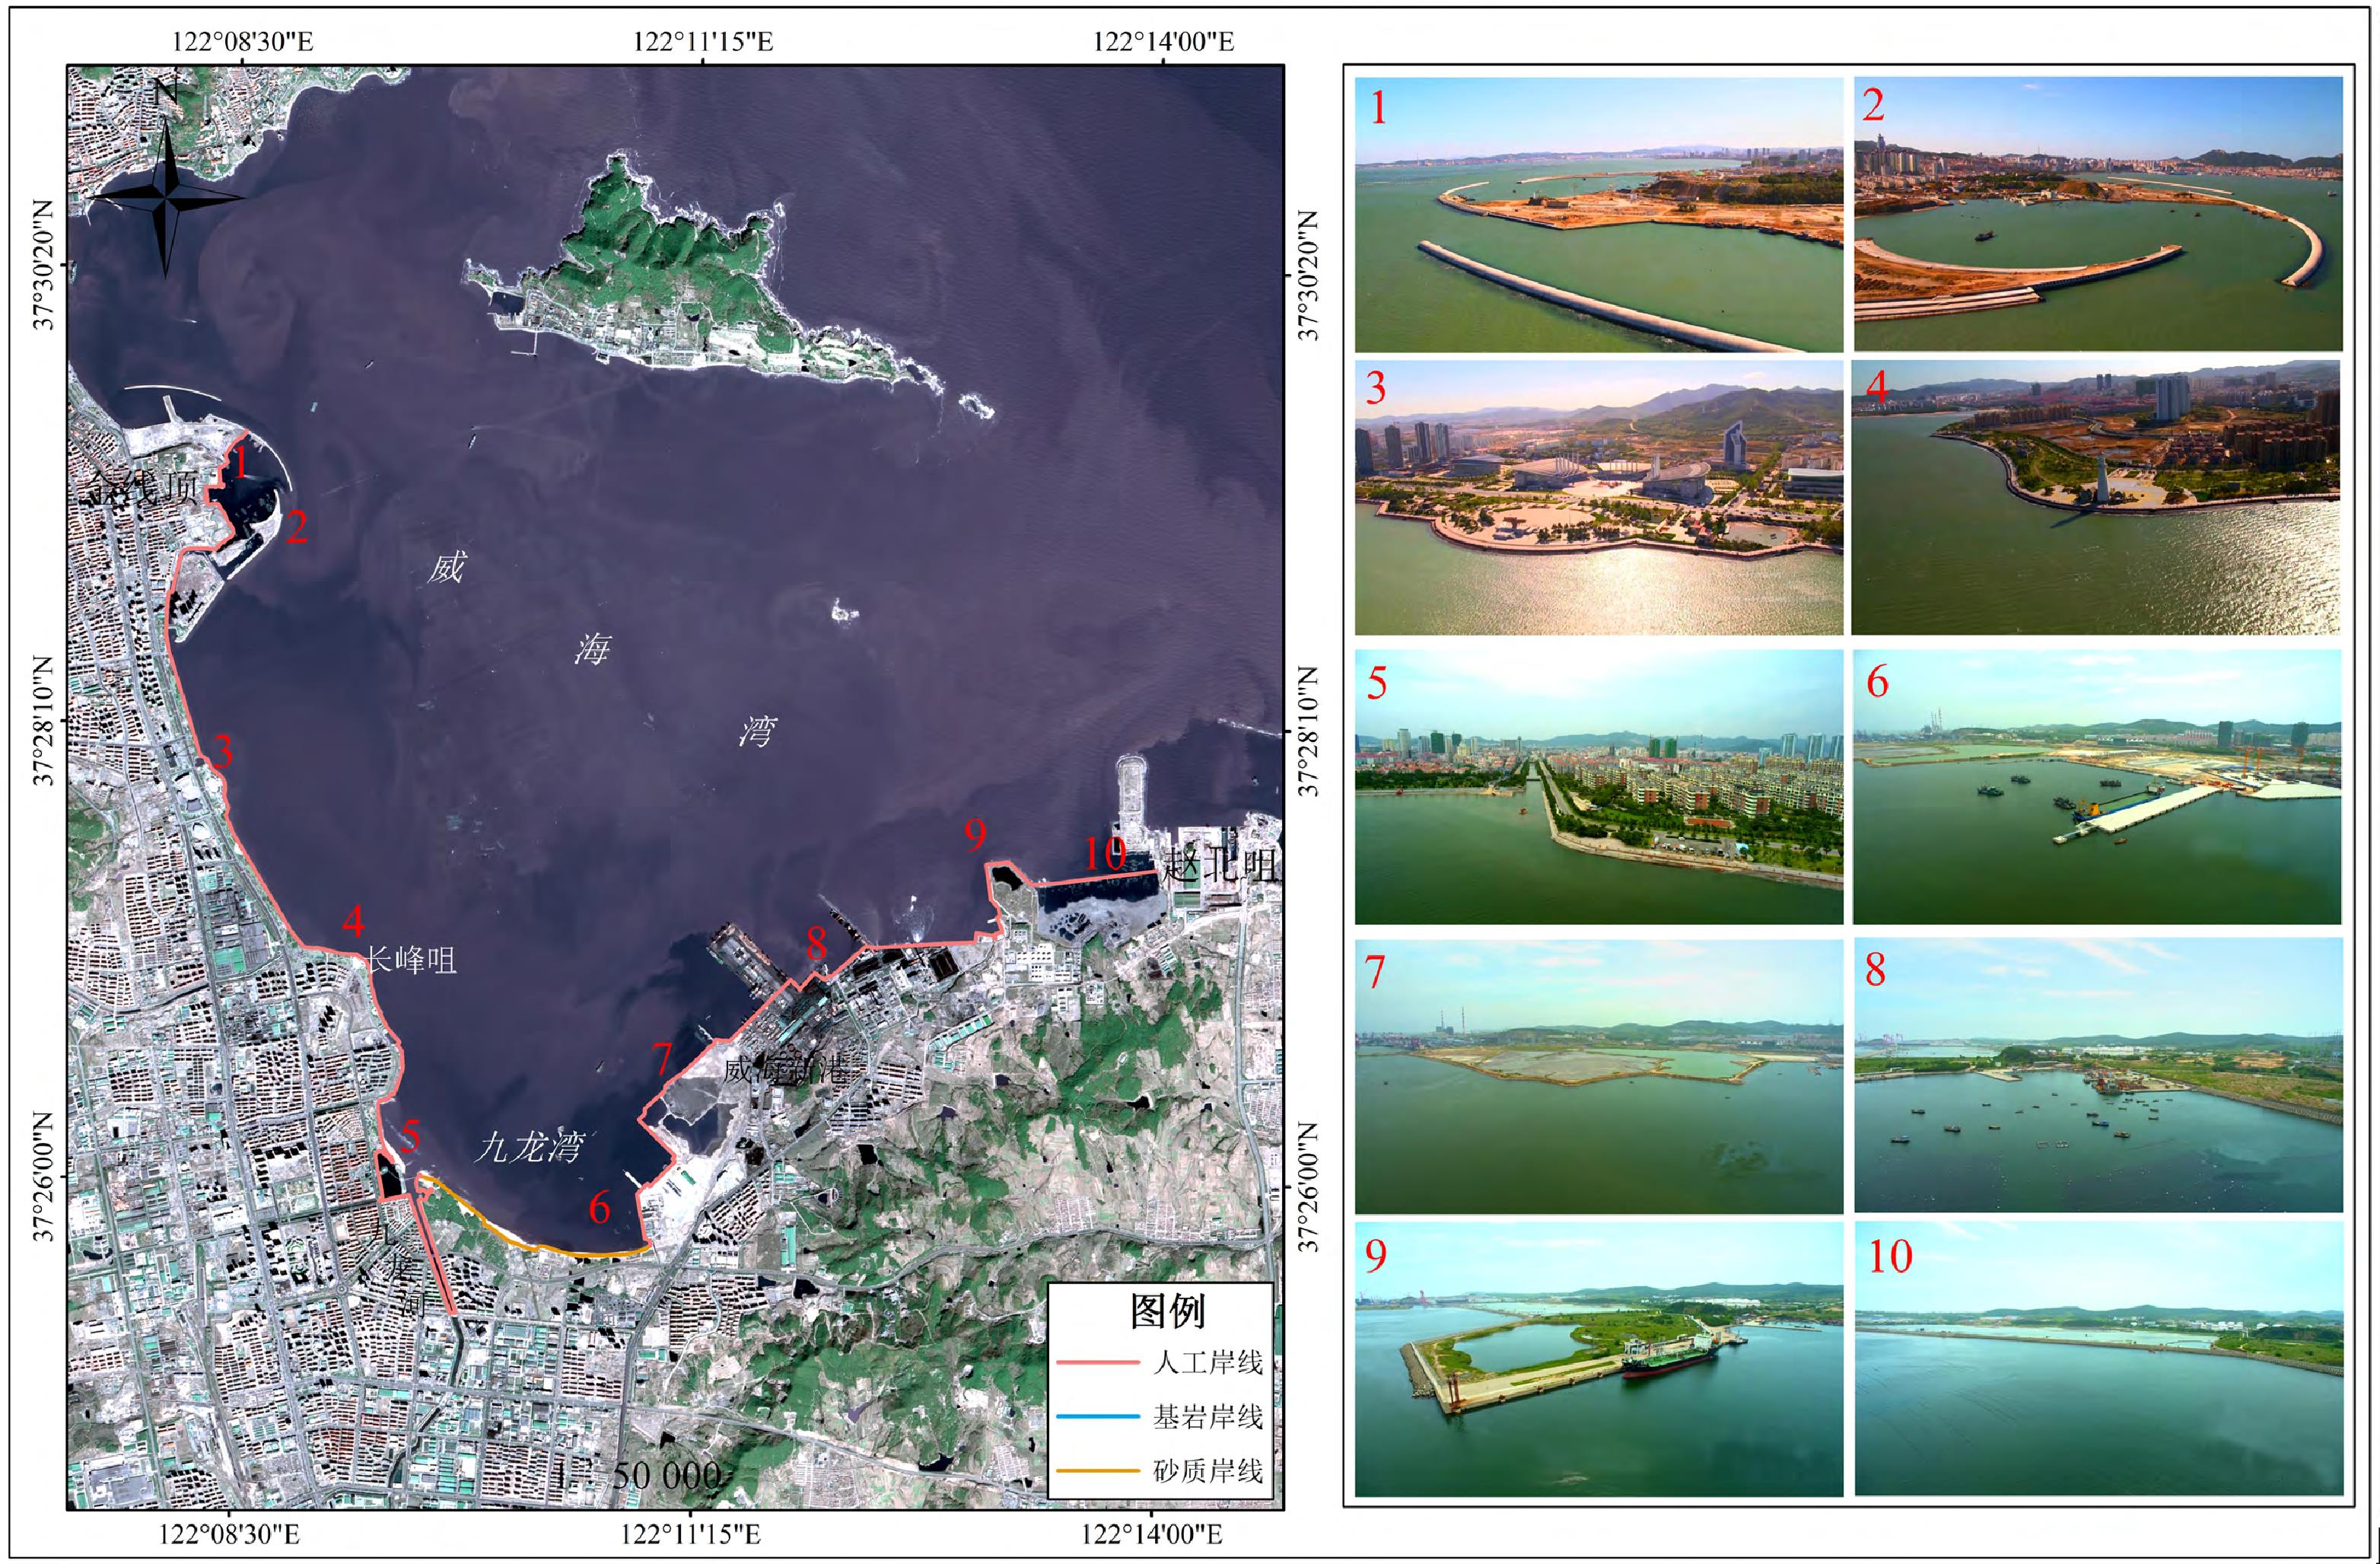Image resolution: width=2380 pixels, height=1564 pixels.
Task: Select aerial photo number 4 with lighthouse
Action: pos(2096,498)
